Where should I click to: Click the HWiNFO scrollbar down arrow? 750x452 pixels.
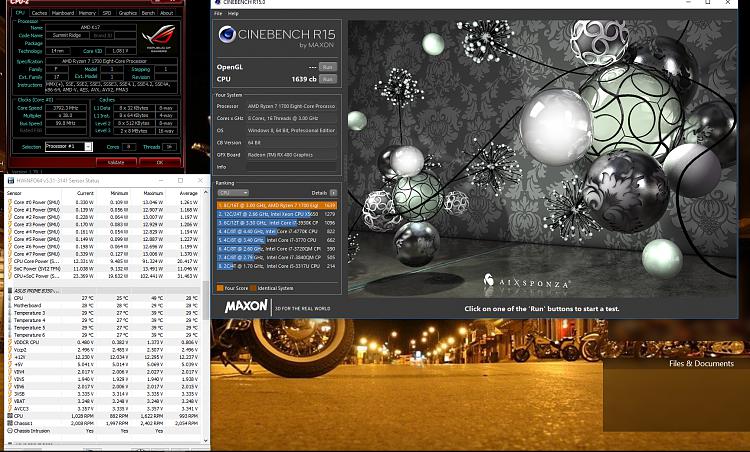[x=206, y=441]
